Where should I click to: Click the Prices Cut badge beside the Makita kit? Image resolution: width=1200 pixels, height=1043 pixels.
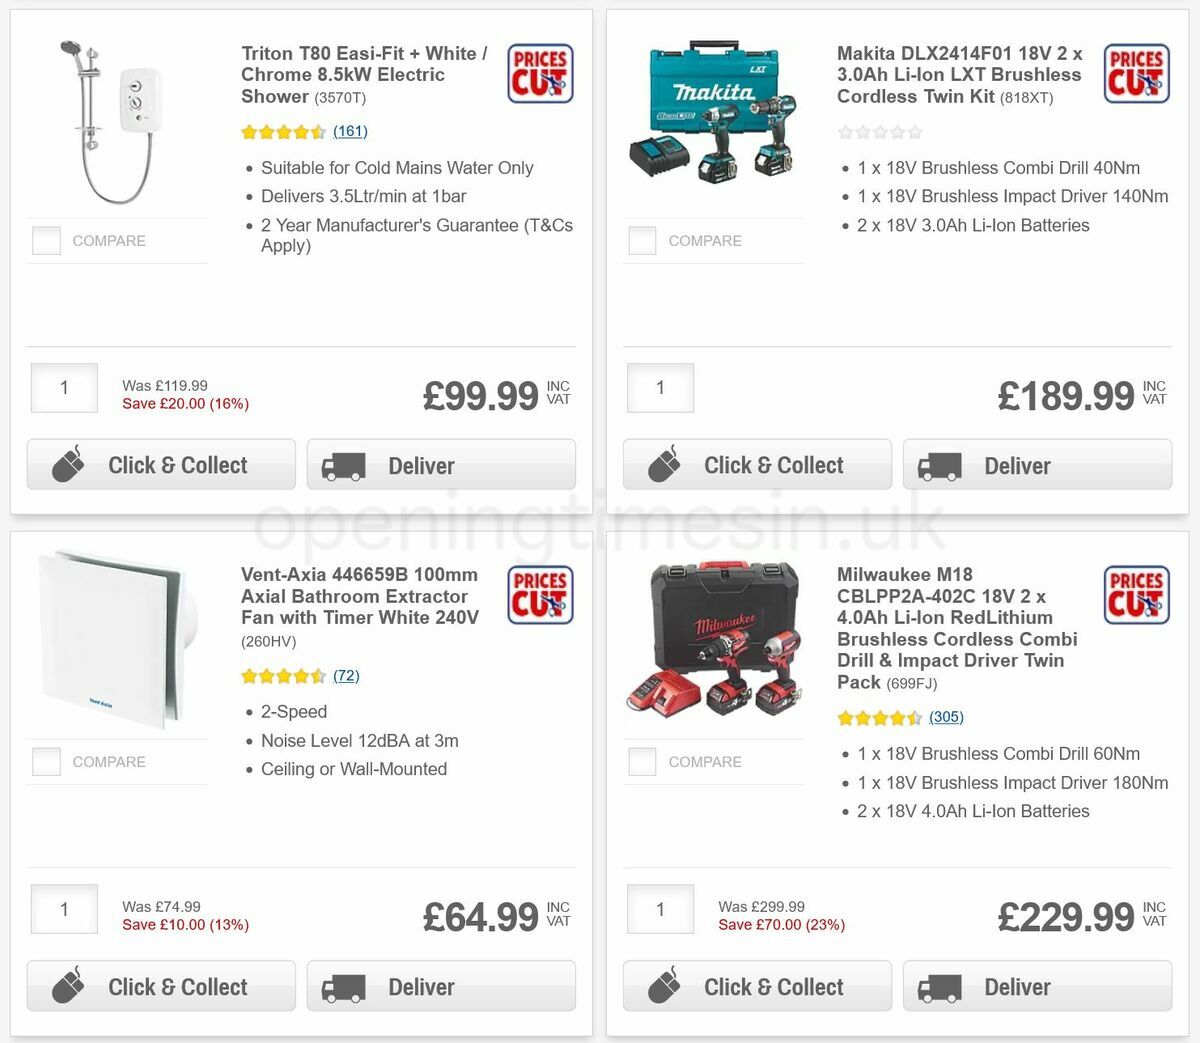(x=1136, y=74)
